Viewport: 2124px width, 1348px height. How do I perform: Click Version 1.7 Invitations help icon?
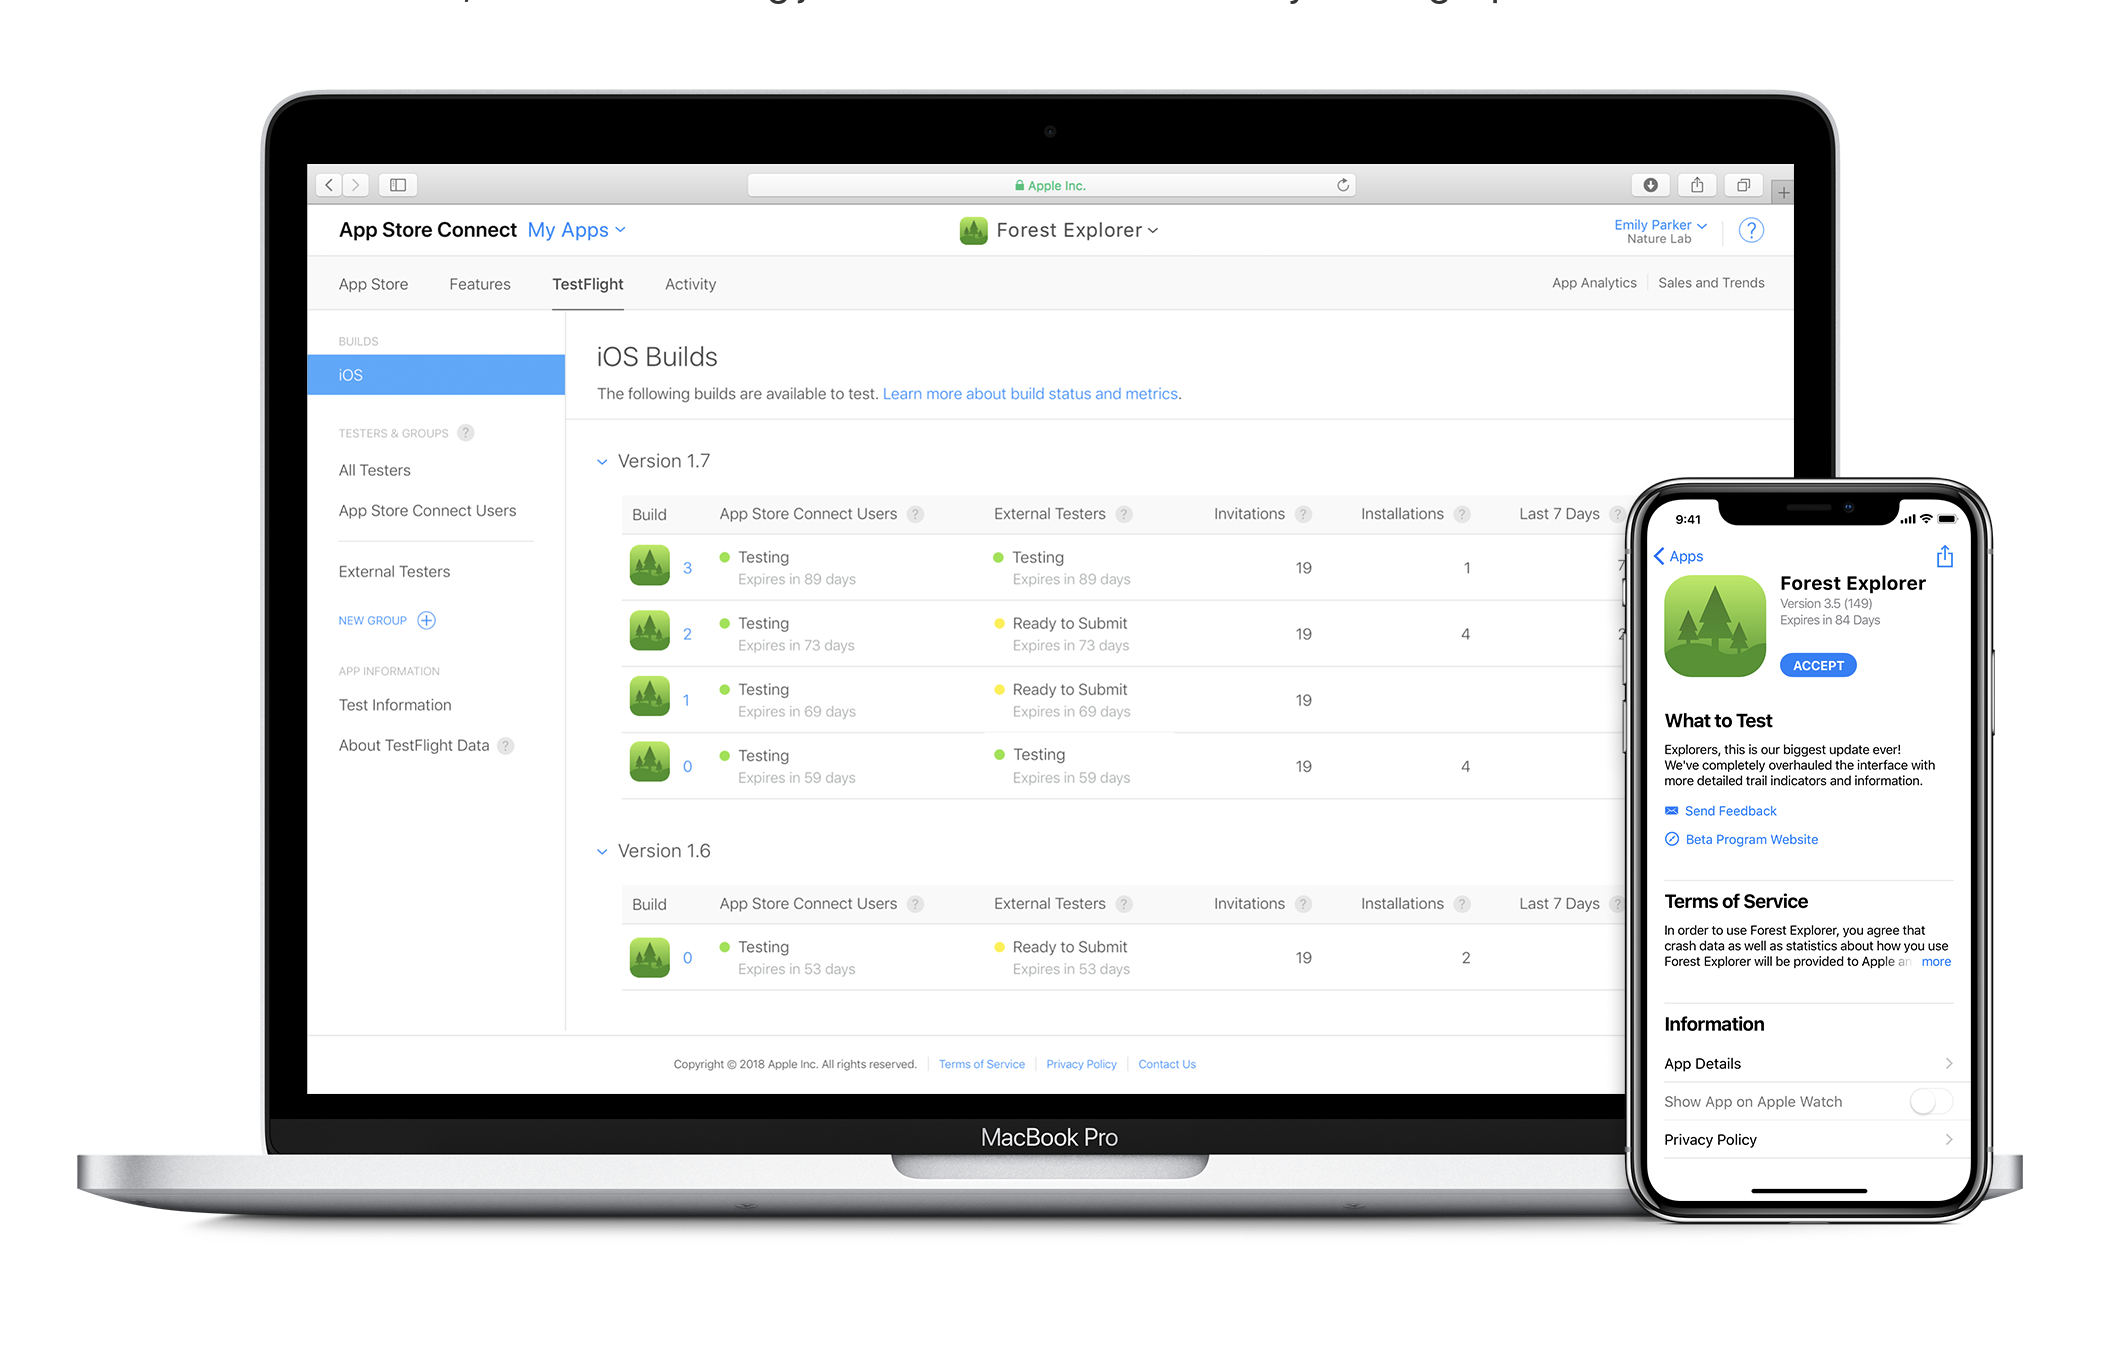1303,514
